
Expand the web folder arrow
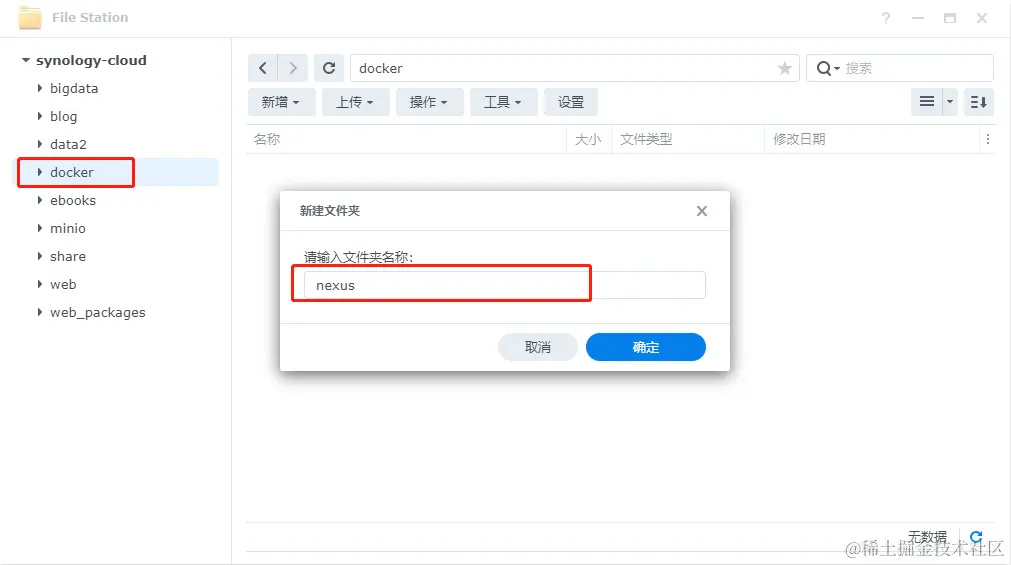pyautogui.click(x=40, y=284)
